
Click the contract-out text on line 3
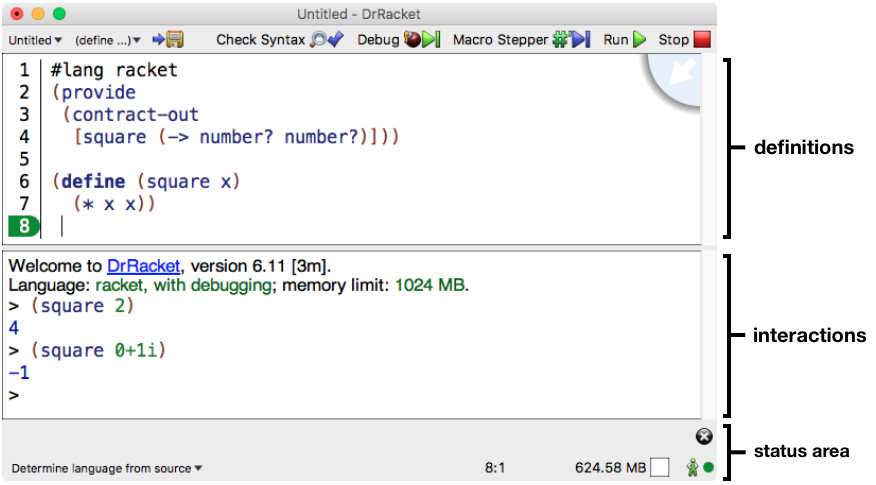click(x=135, y=115)
